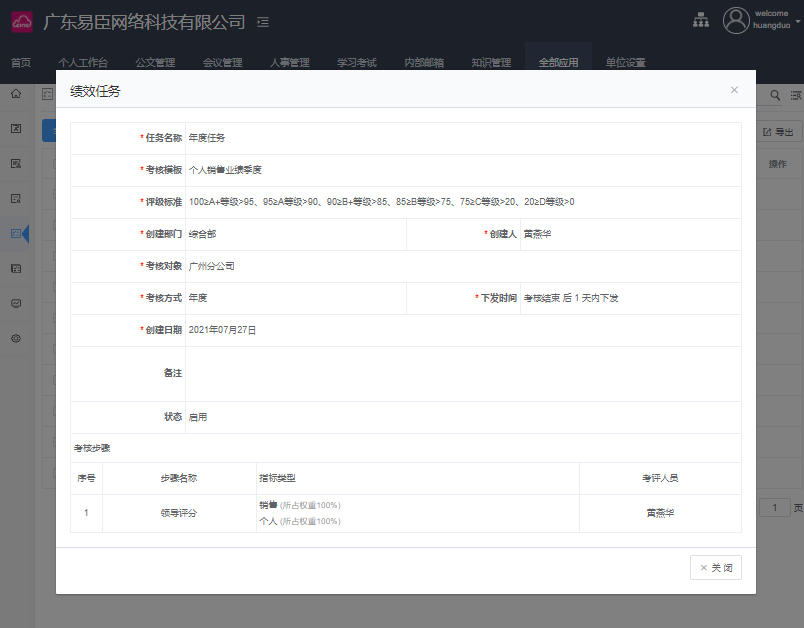The height and width of the screenshot is (628, 804).
Task: Go to the 内部邮箱 tab
Action: [424, 63]
